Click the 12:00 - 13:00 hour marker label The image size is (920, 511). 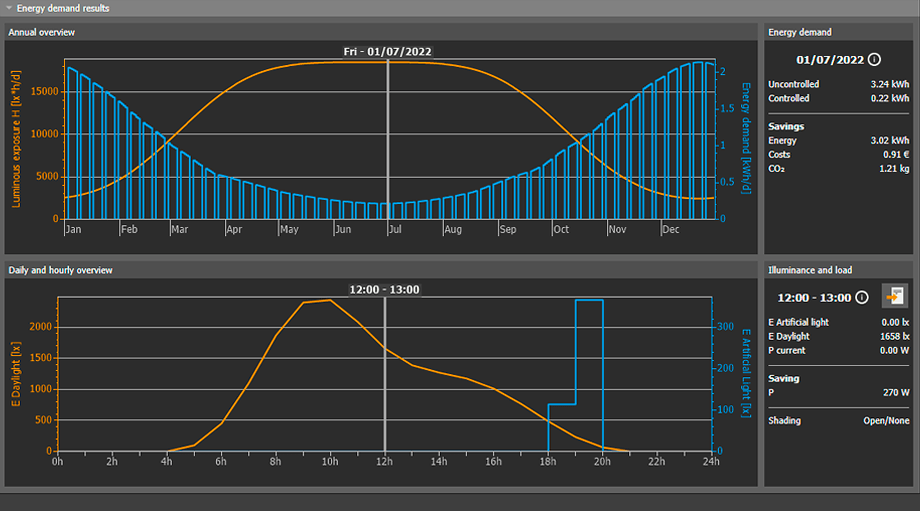[x=384, y=290]
